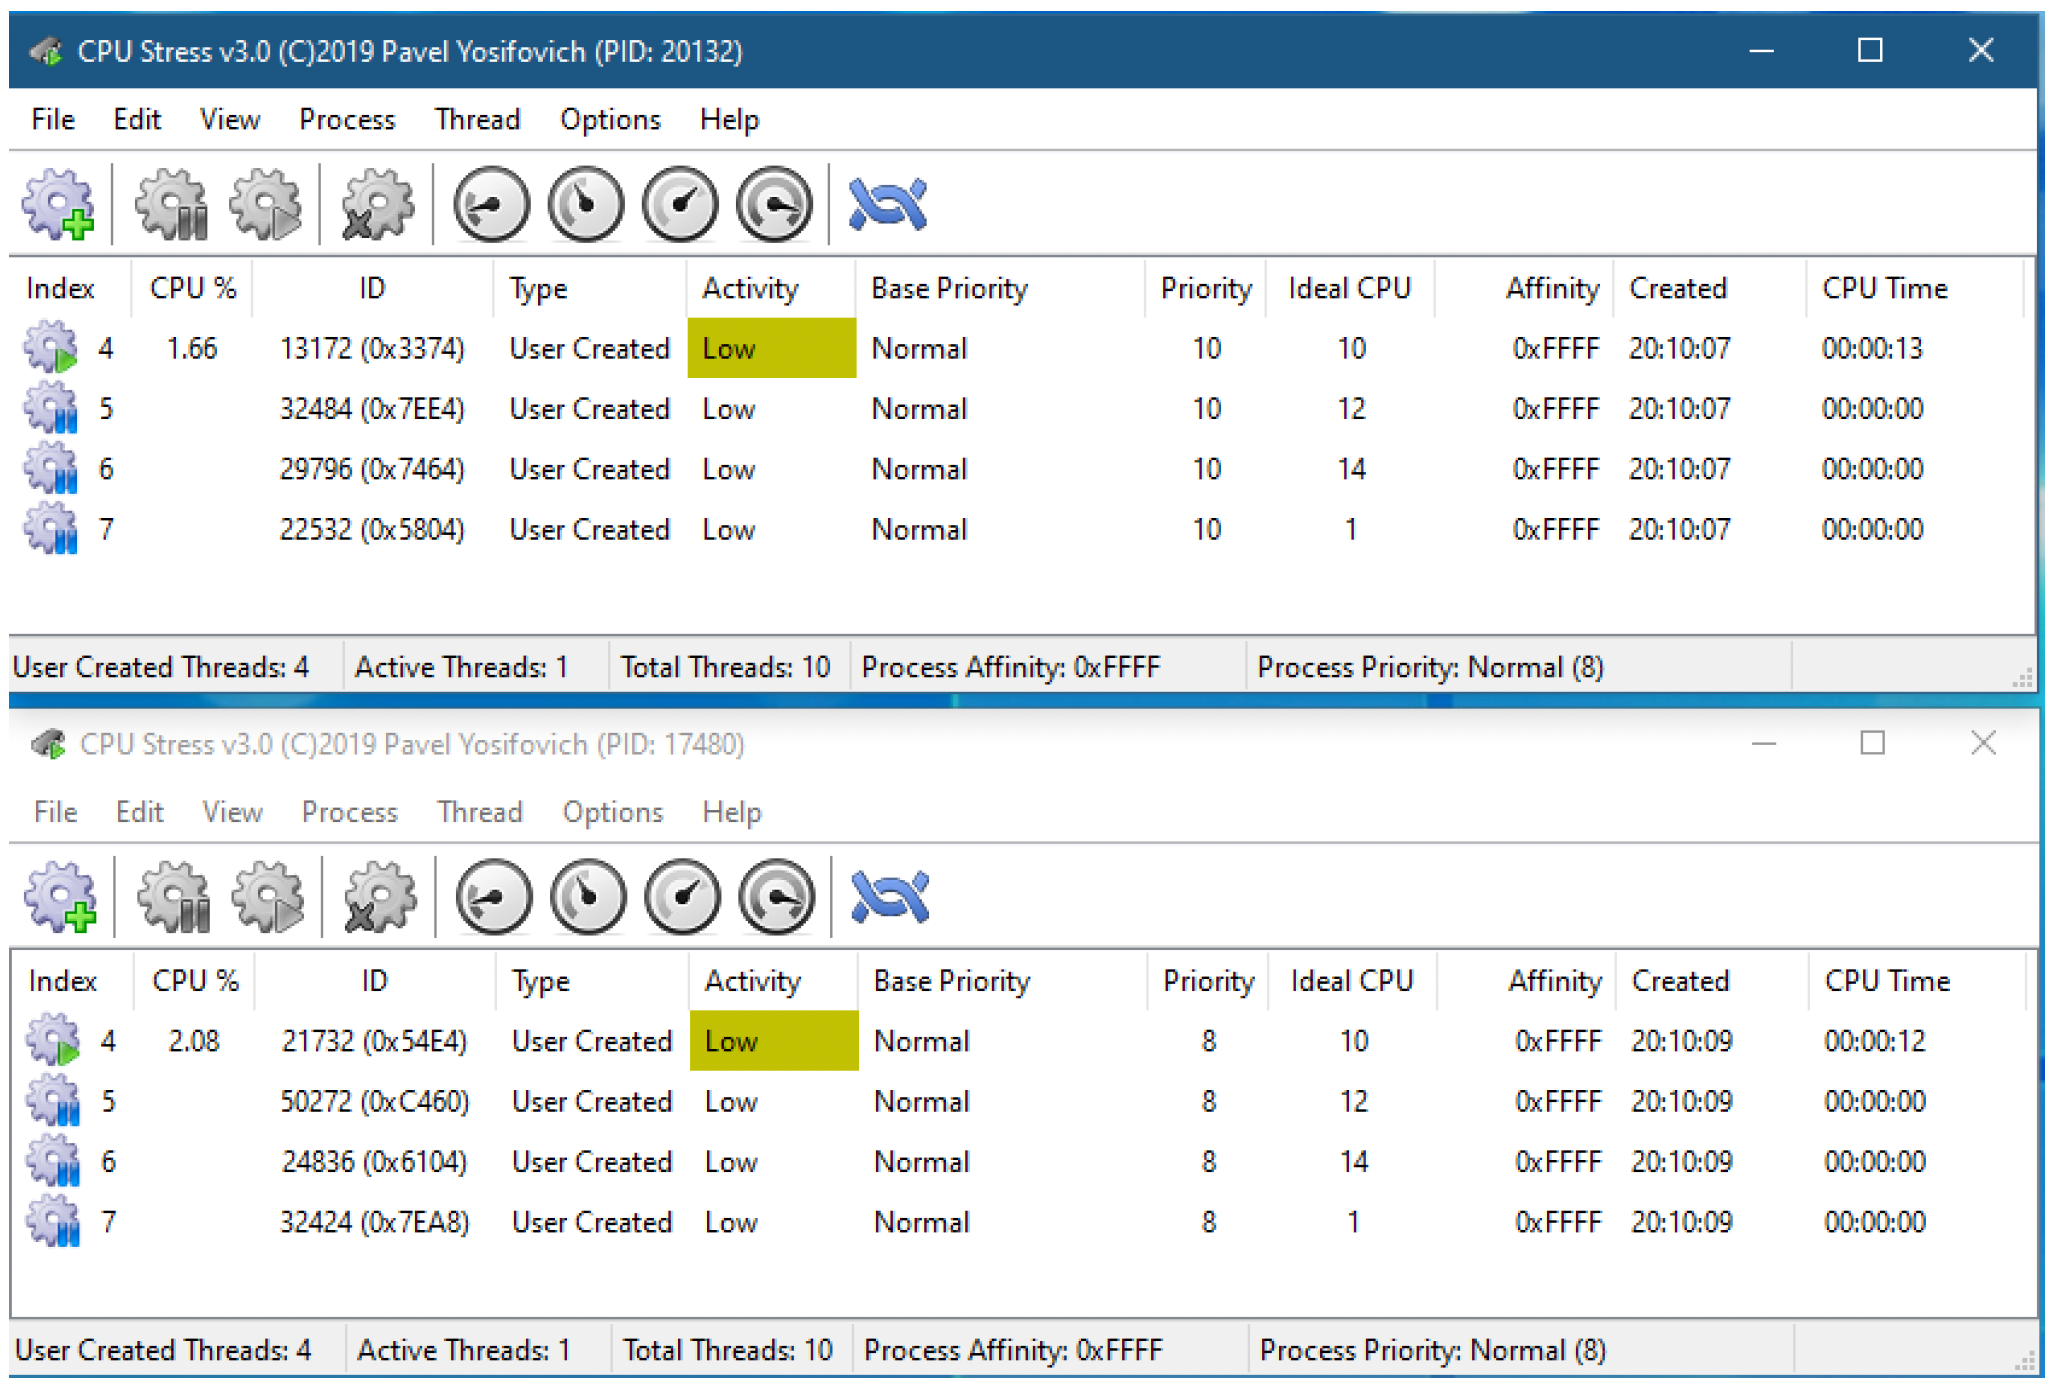Click Process Priority status in PID 20132 window
The width and height of the screenshot is (2058, 1396).
1430,667
